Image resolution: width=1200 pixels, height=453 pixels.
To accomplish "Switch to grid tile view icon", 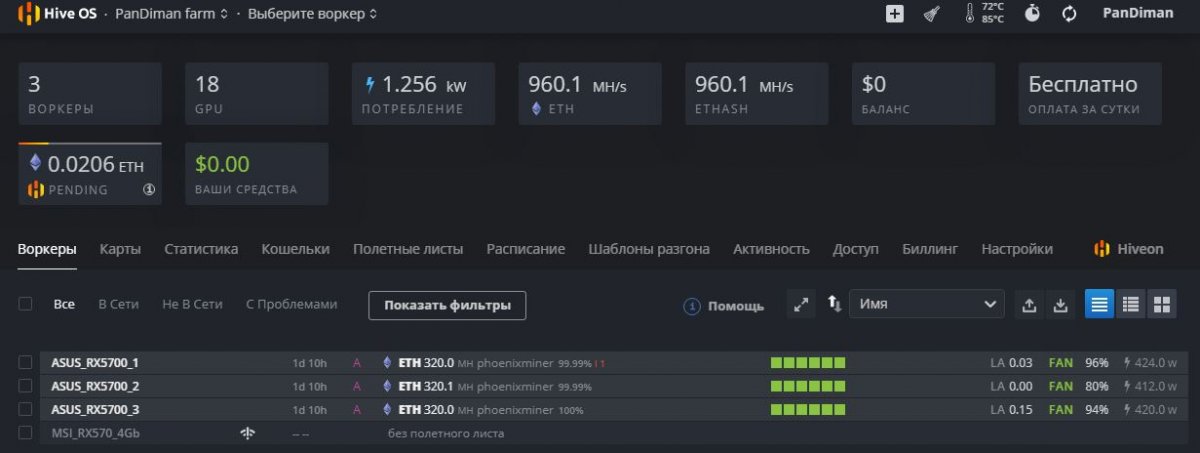I will point(1161,305).
